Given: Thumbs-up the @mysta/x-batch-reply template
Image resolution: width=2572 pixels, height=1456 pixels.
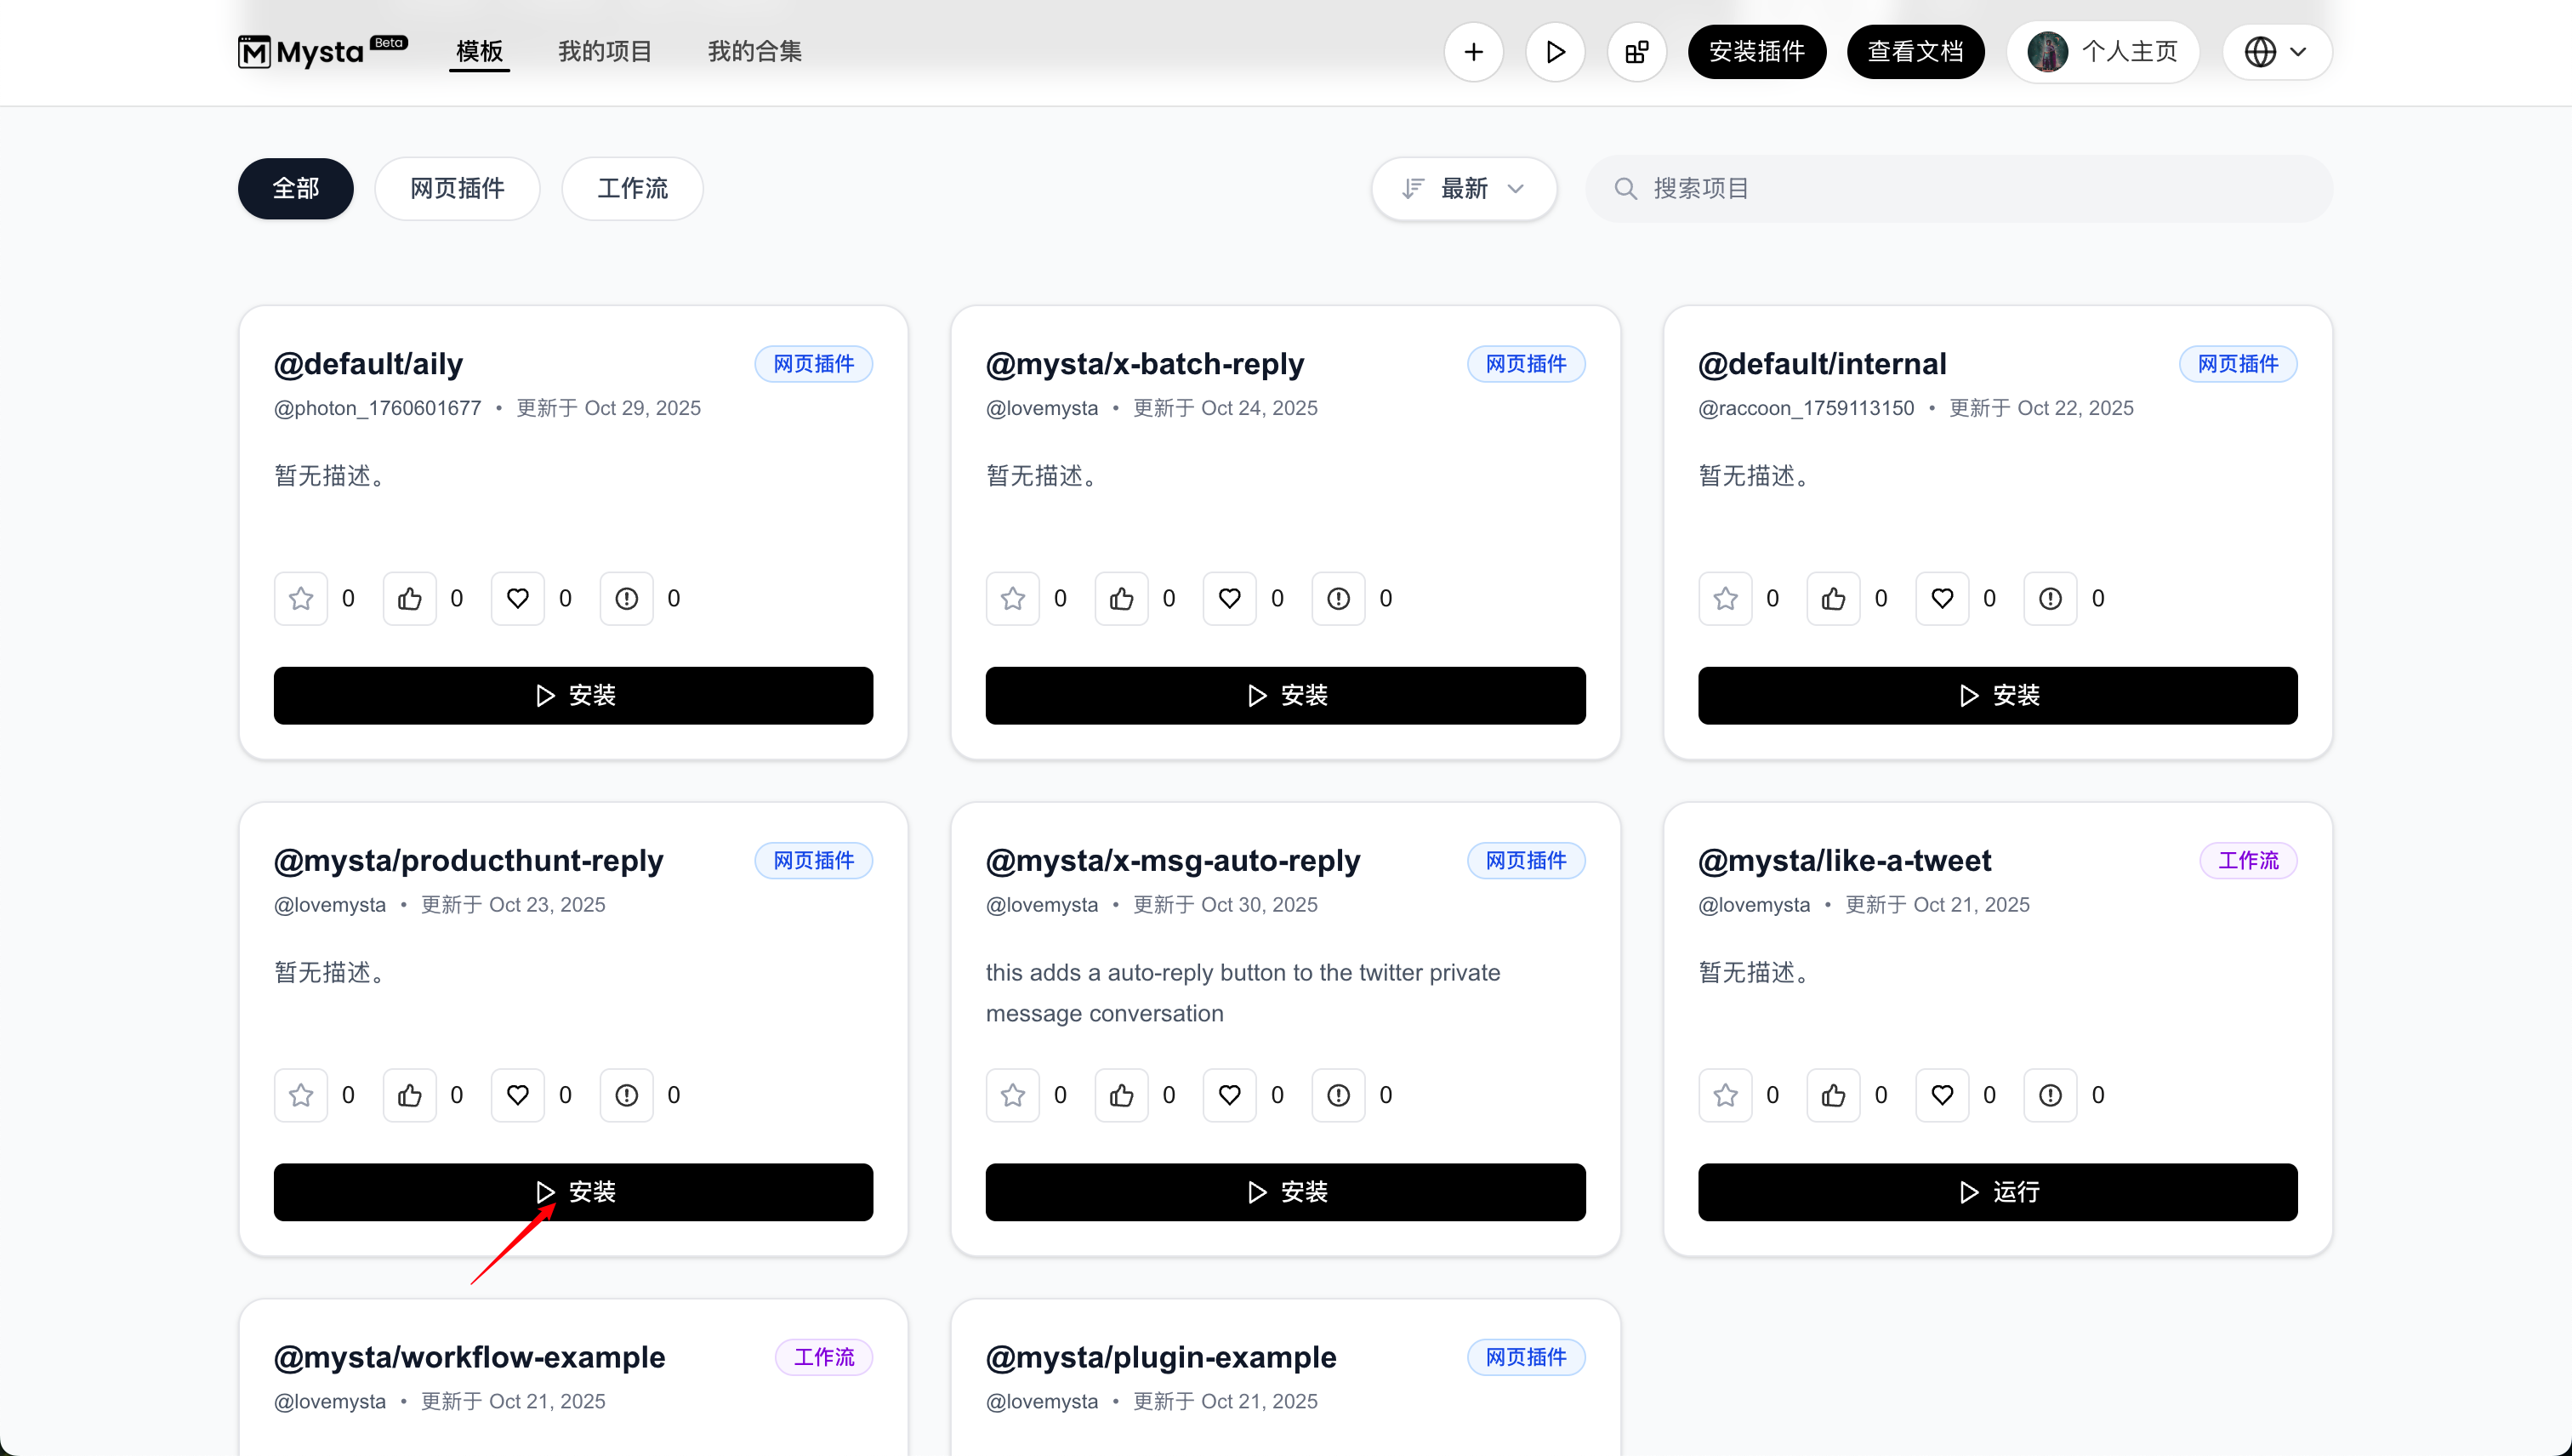Looking at the screenshot, I should pos(1121,599).
